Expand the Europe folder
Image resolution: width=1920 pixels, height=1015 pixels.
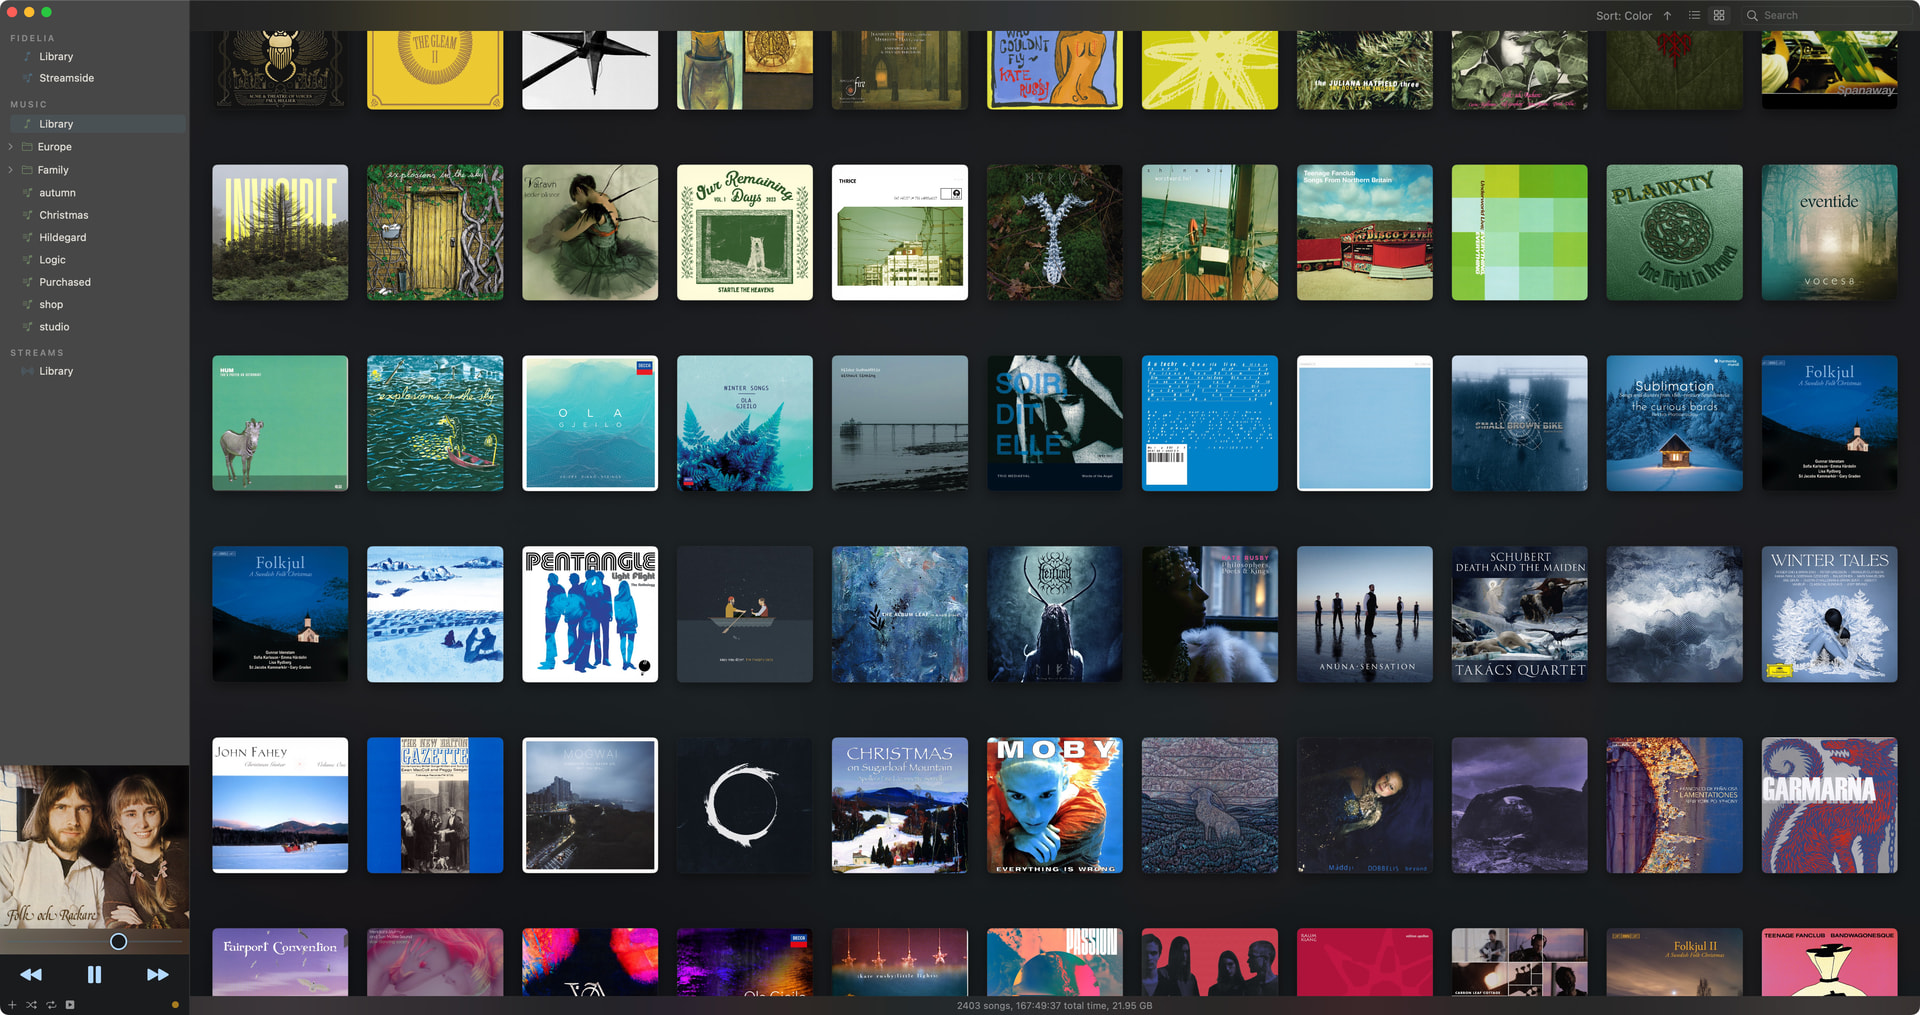10,147
